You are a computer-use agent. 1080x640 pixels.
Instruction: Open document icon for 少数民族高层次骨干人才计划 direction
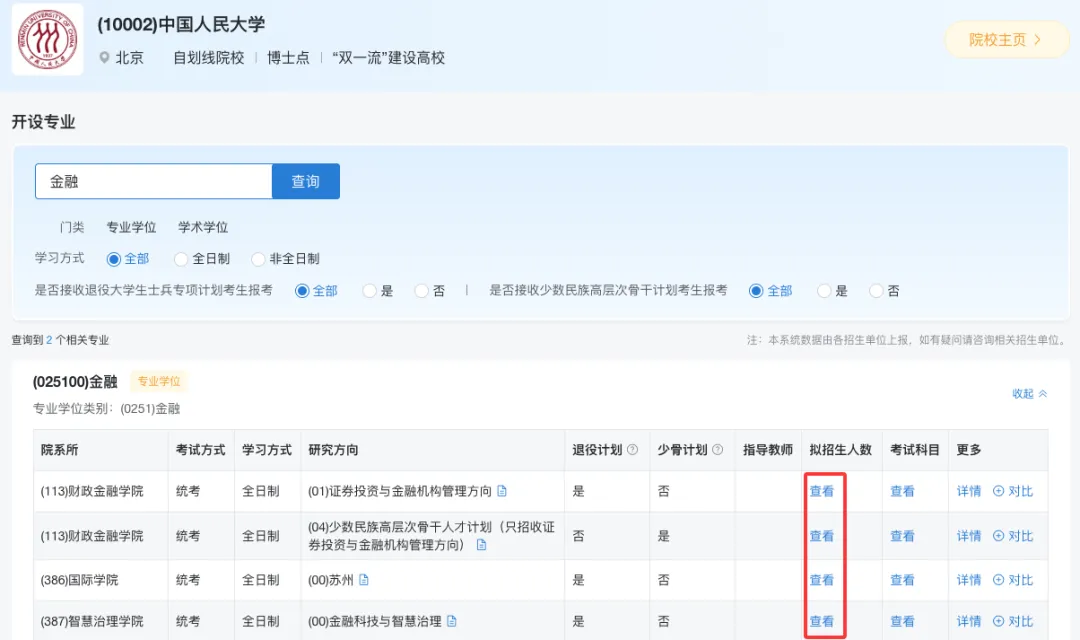click(481, 545)
